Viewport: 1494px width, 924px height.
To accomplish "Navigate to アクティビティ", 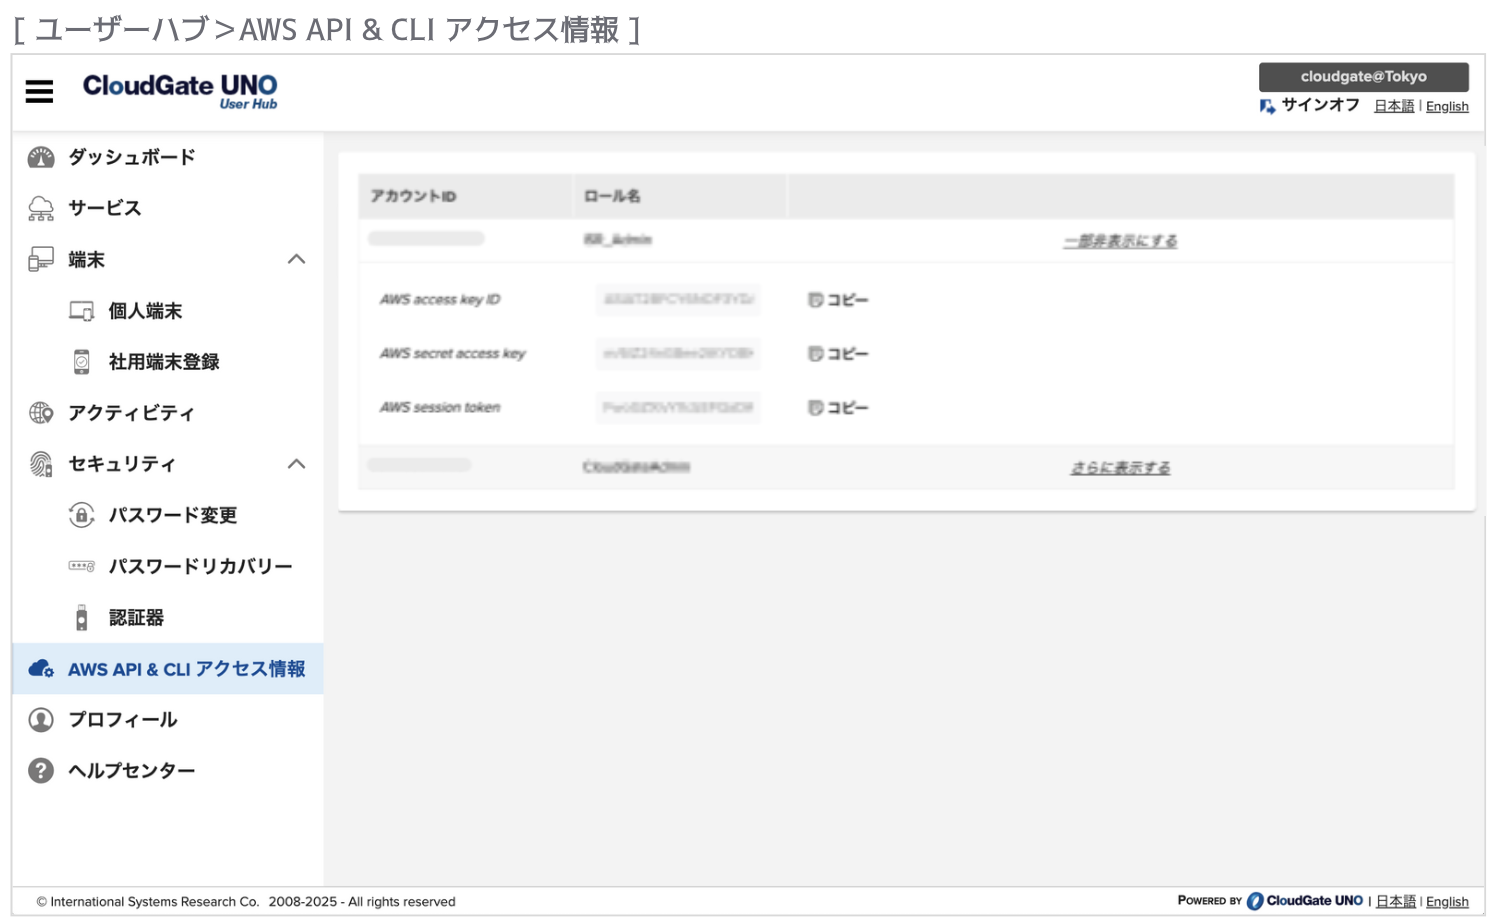I will pyautogui.click(x=131, y=413).
